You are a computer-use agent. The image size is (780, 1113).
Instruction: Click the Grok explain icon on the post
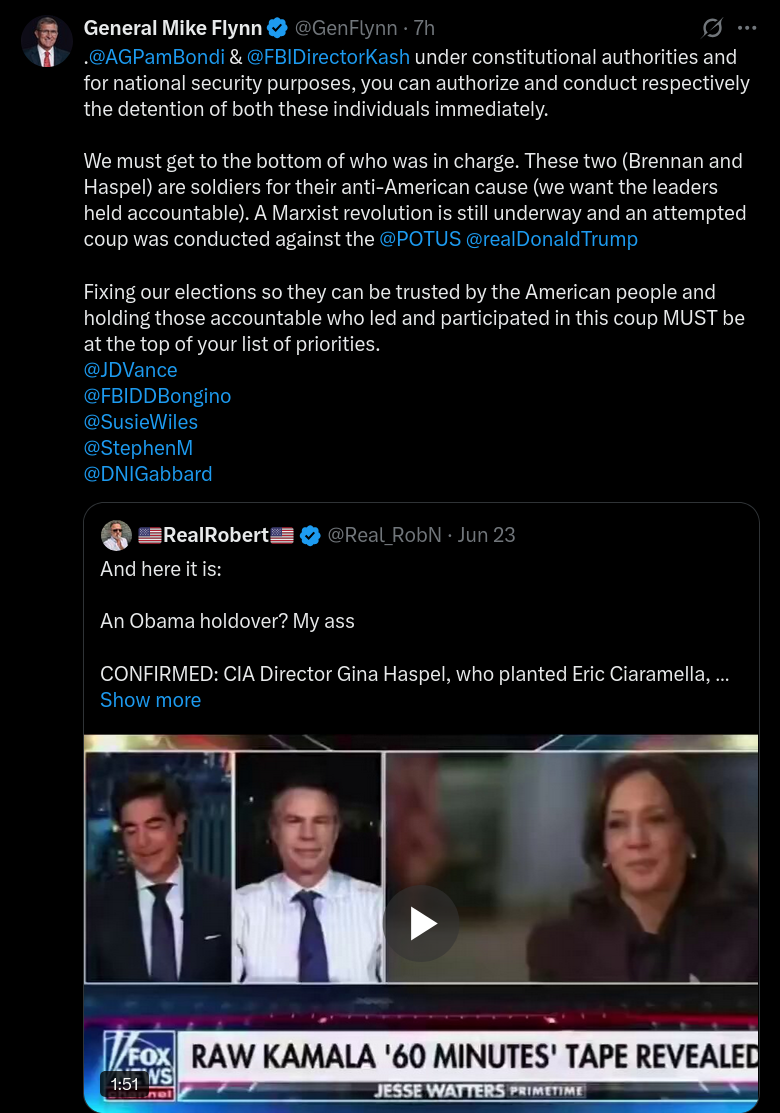712,28
